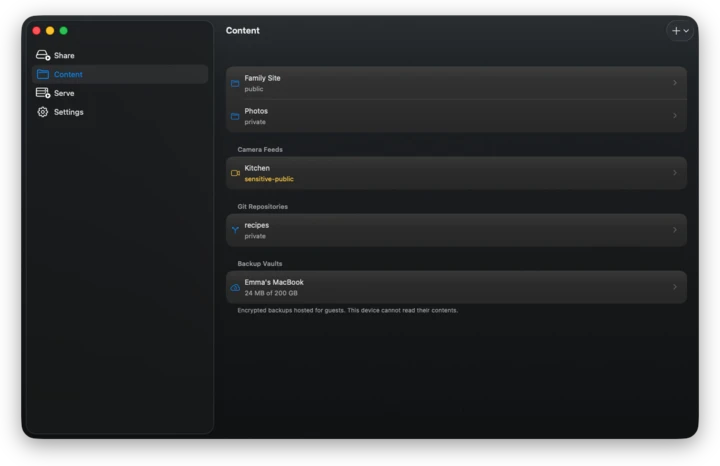Click the sensitive-public status label
Image resolution: width=720 pixels, height=466 pixels.
tap(269, 179)
